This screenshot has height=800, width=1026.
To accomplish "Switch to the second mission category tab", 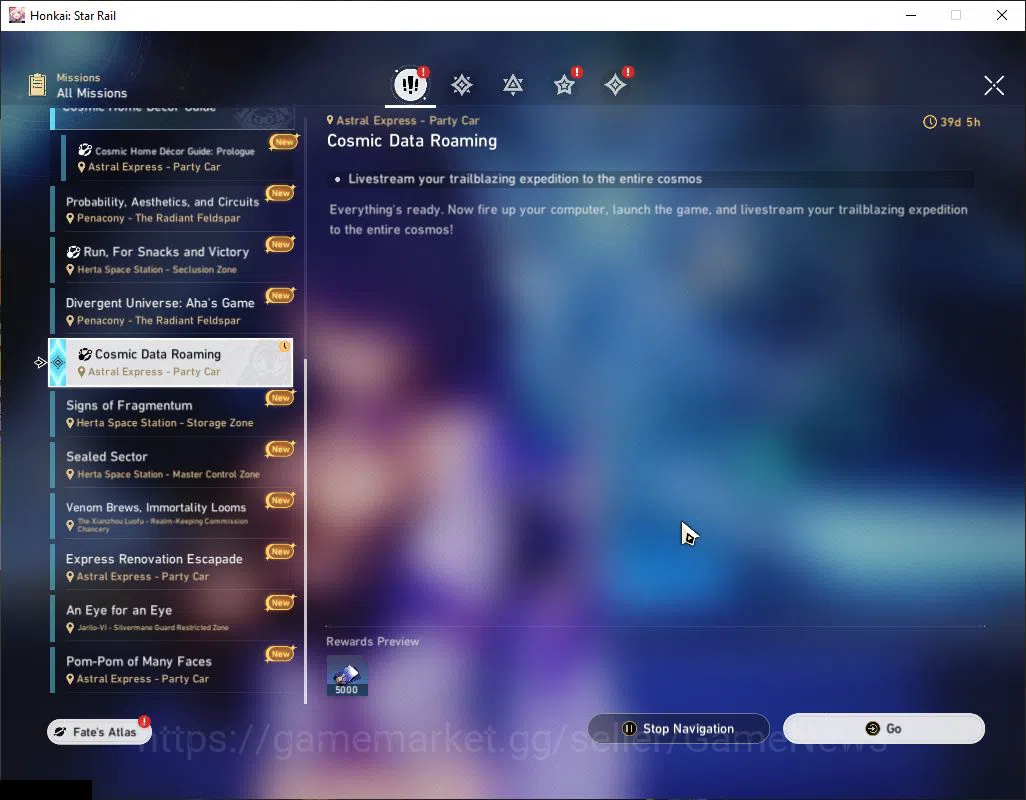I will pyautogui.click(x=461, y=84).
